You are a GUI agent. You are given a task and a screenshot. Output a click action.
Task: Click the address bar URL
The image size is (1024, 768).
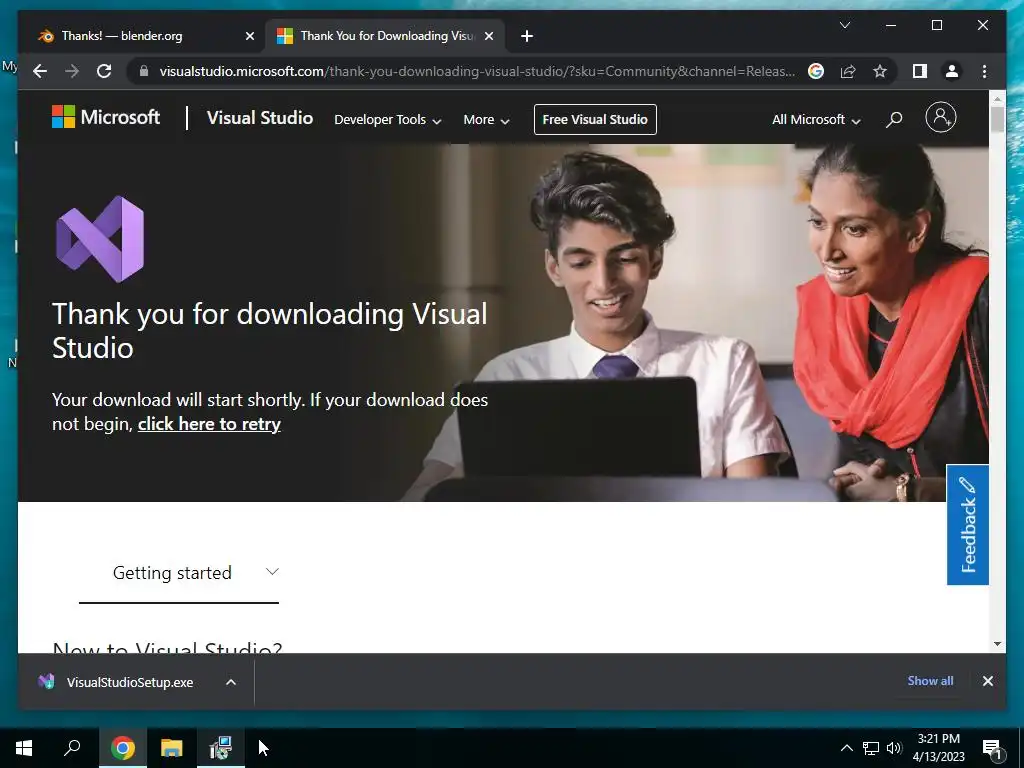tap(477, 71)
